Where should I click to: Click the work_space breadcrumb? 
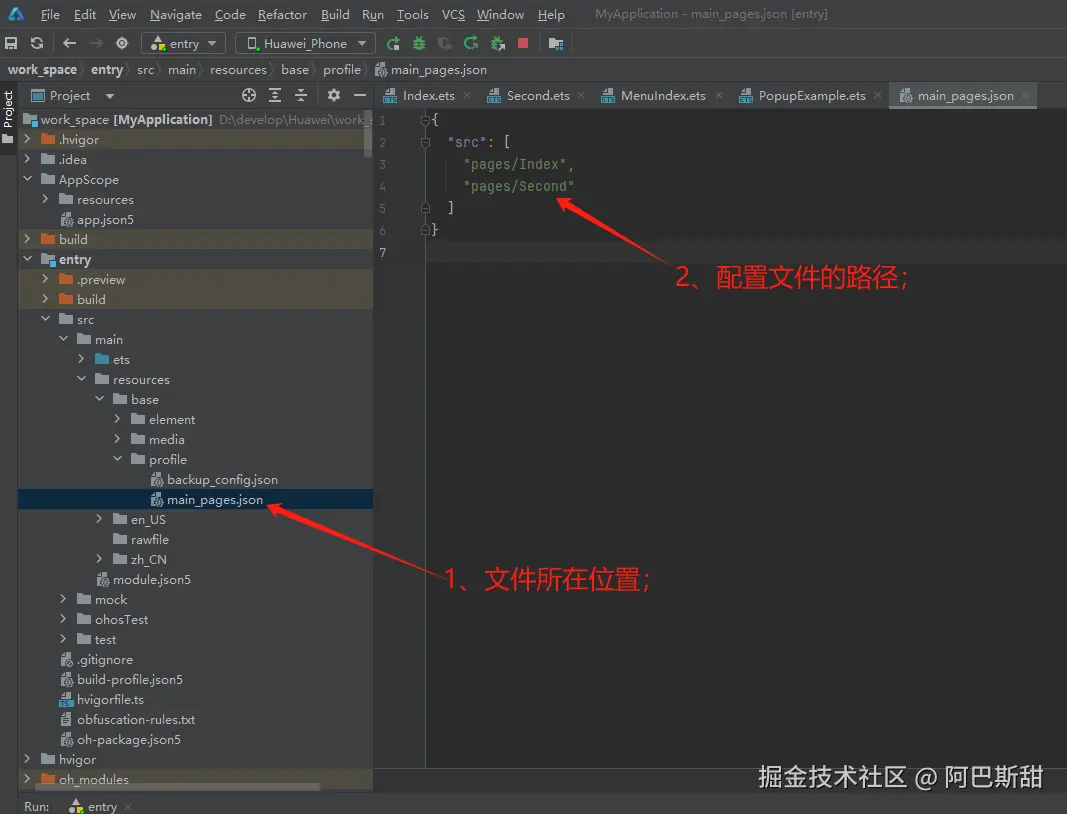[x=42, y=69]
